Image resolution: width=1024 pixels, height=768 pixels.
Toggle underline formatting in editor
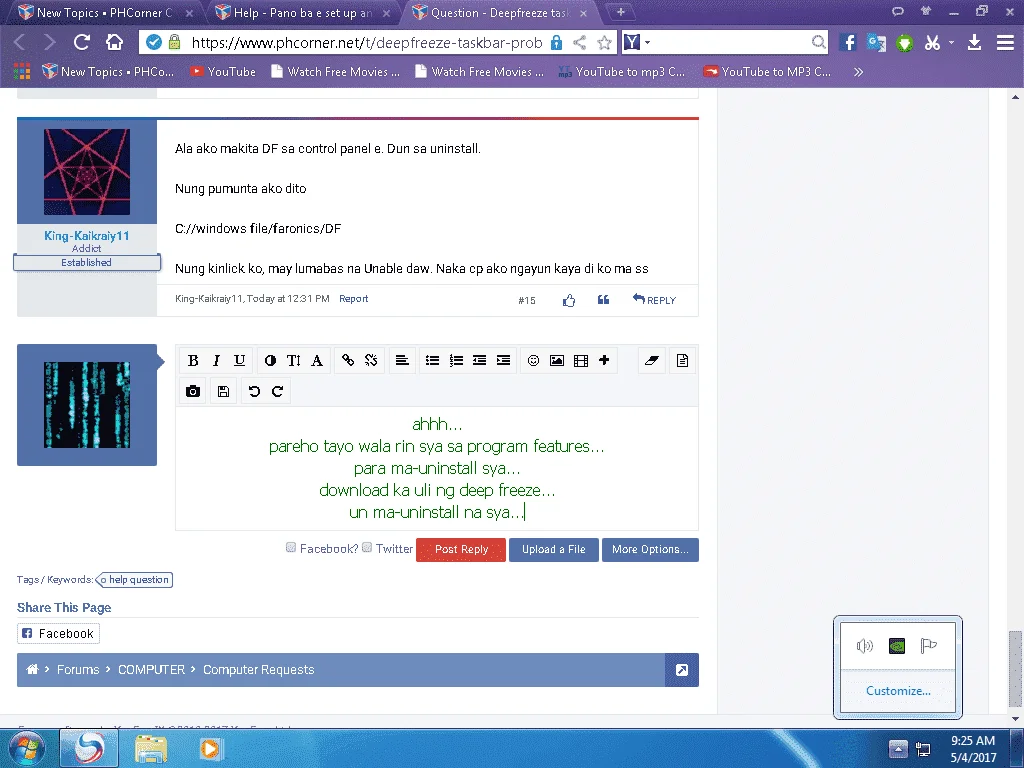(x=240, y=360)
